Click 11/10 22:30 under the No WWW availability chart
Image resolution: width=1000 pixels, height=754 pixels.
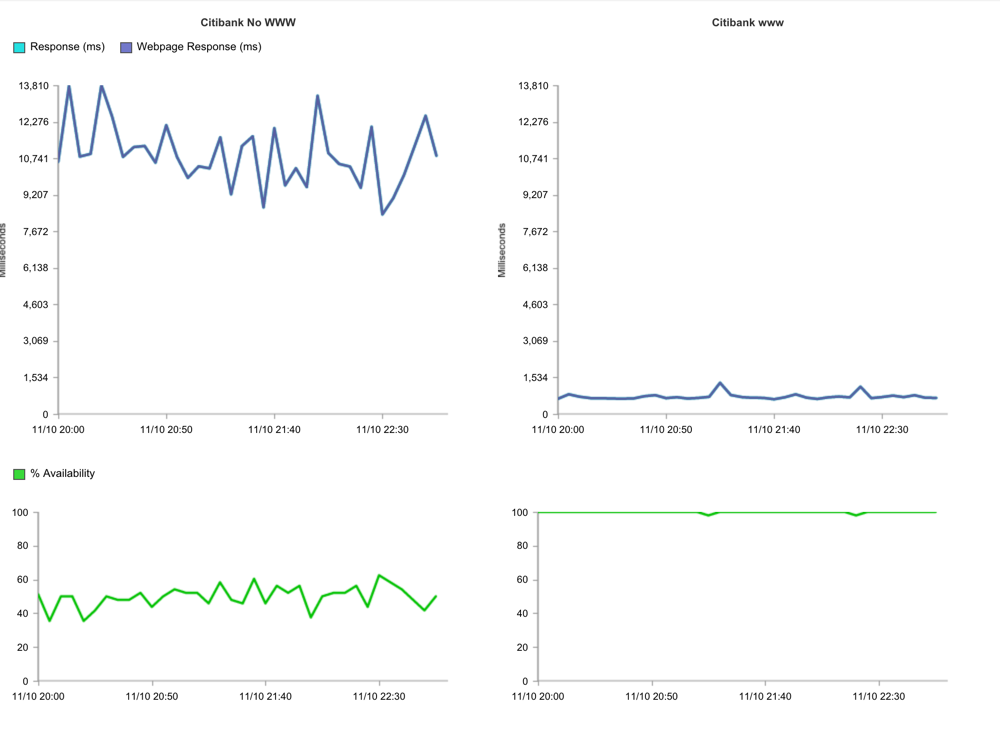tap(379, 697)
